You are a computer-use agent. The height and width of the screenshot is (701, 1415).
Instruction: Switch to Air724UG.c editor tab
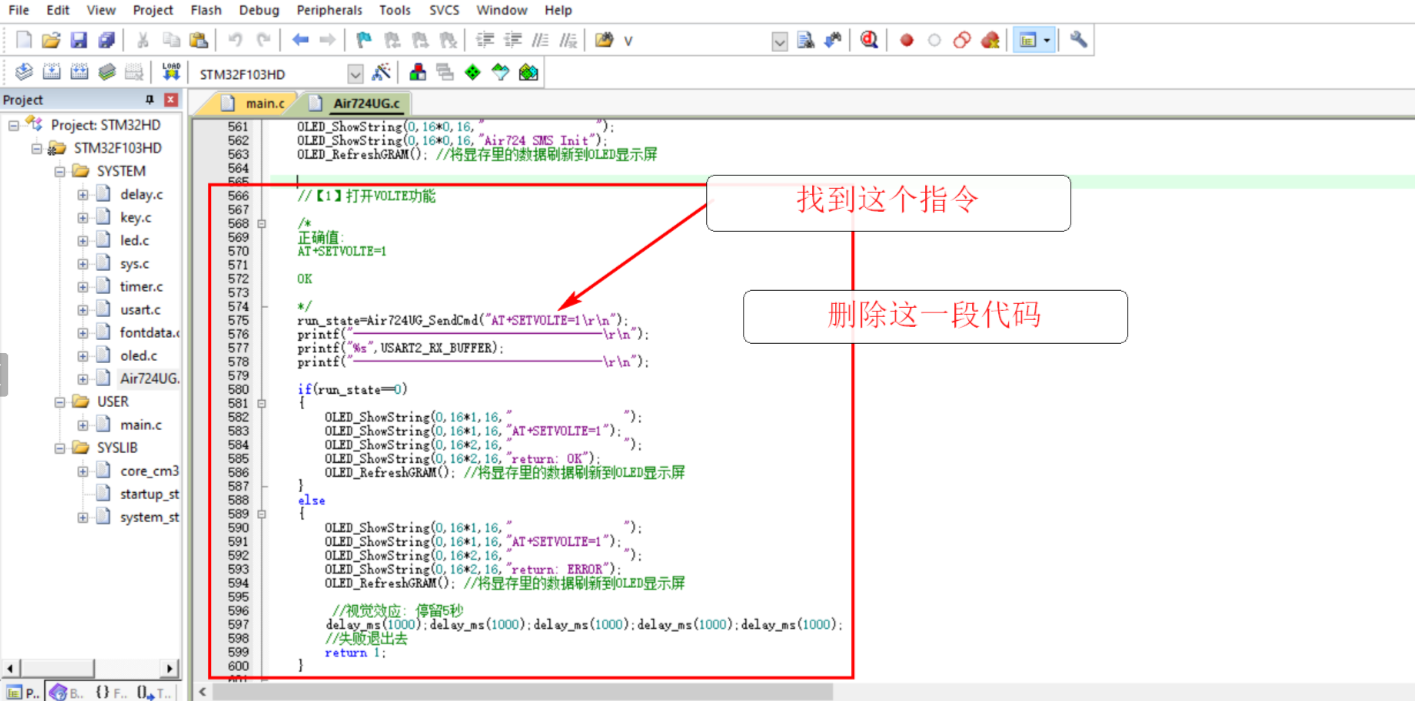(356, 103)
